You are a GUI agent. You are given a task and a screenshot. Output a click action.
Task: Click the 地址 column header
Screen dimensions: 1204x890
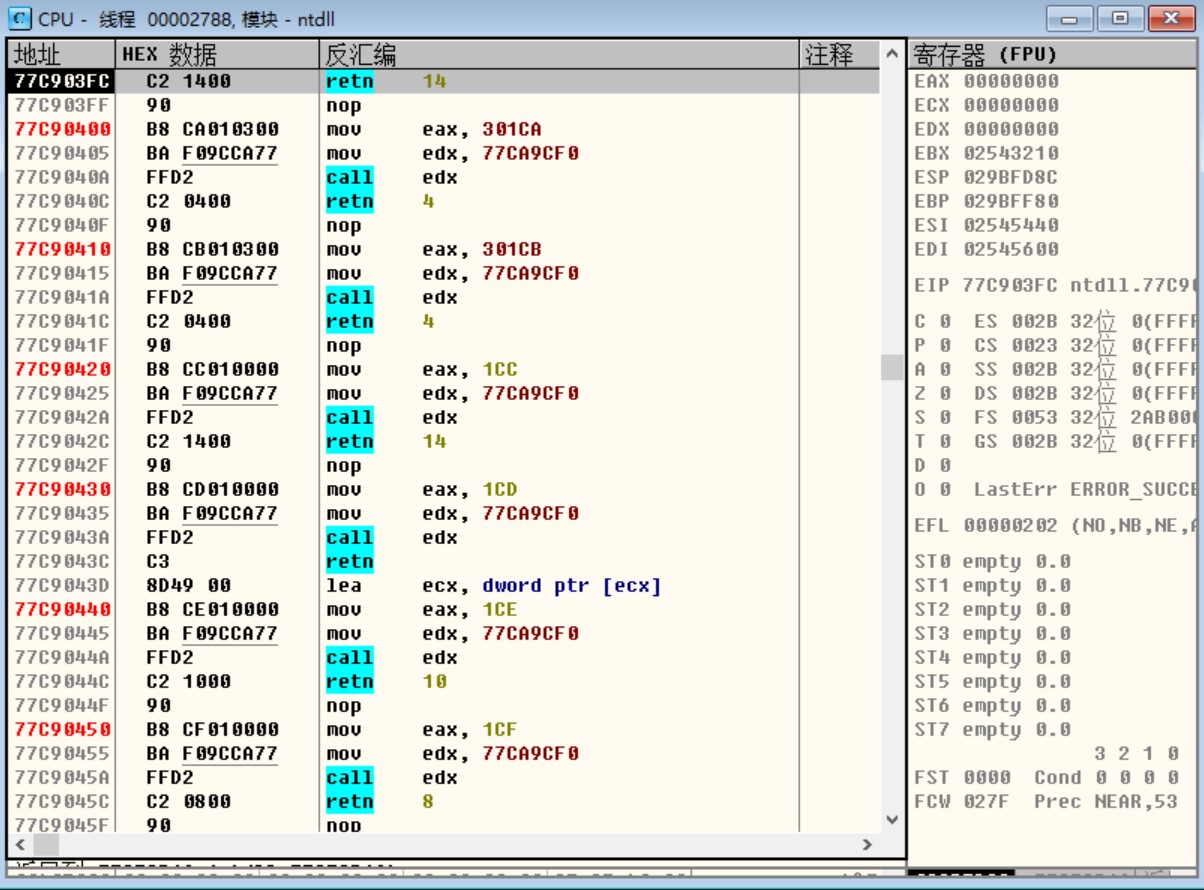pyautogui.click(x=62, y=54)
